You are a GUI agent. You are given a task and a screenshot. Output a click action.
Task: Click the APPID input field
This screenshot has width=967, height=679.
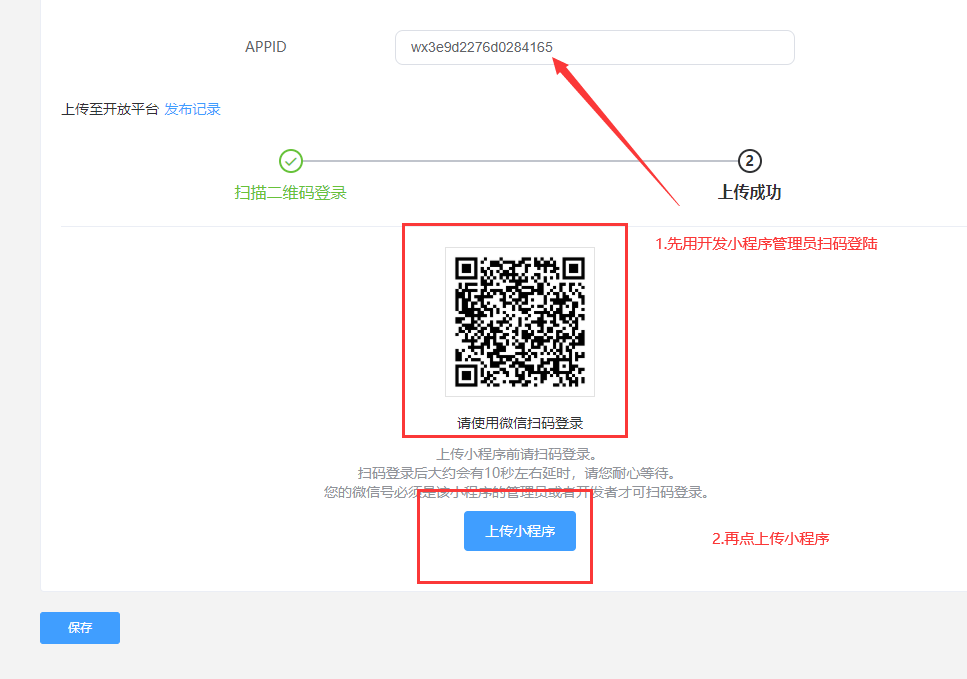(595, 47)
